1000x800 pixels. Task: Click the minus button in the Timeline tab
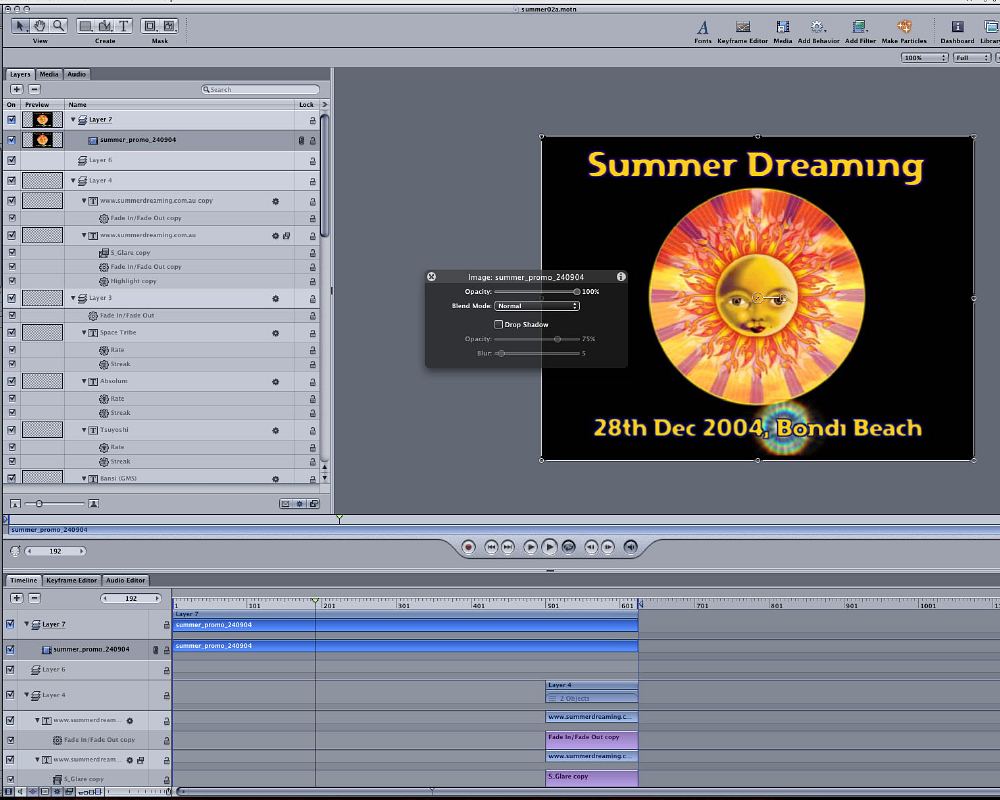pyautogui.click(x=35, y=598)
